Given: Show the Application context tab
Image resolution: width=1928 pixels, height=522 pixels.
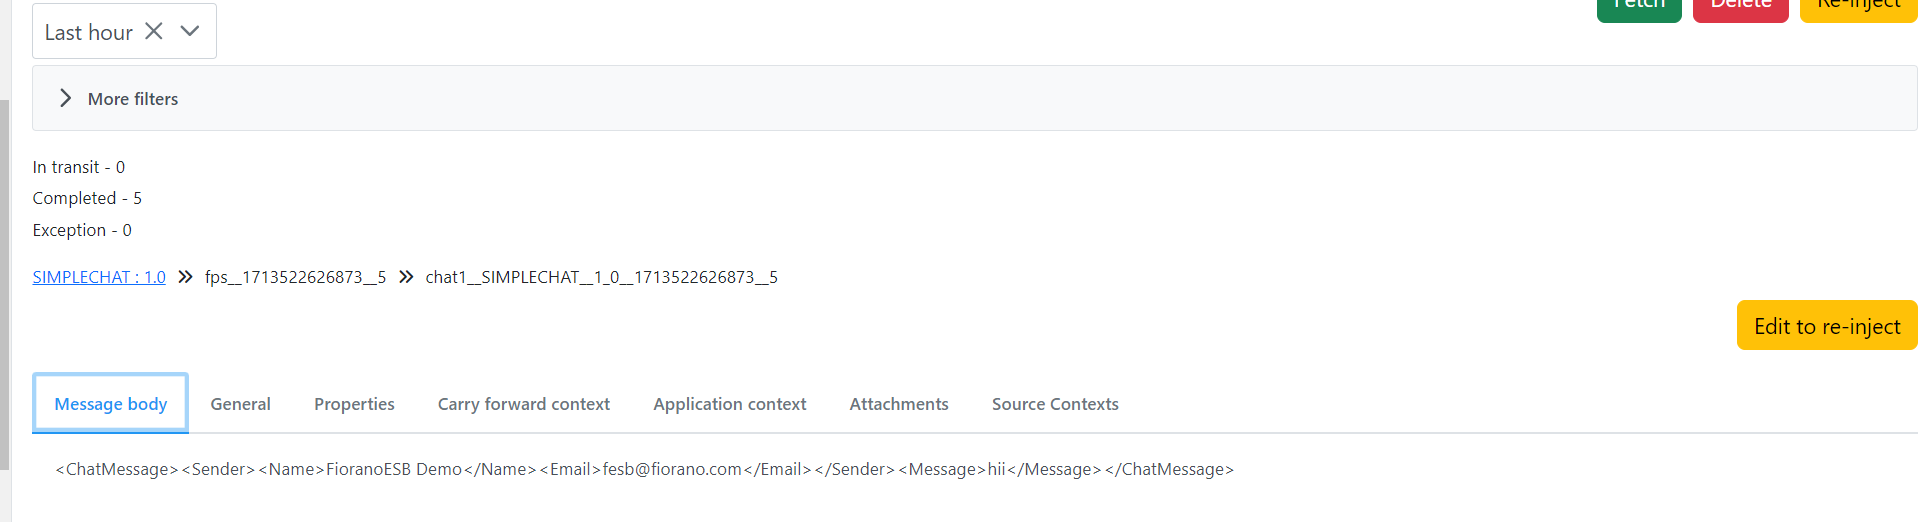Looking at the screenshot, I should tap(729, 404).
